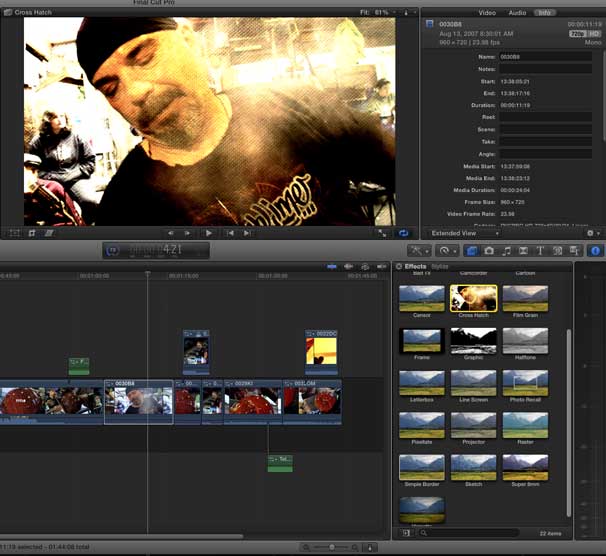Open the Generators browser icon

click(x=557, y=250)
